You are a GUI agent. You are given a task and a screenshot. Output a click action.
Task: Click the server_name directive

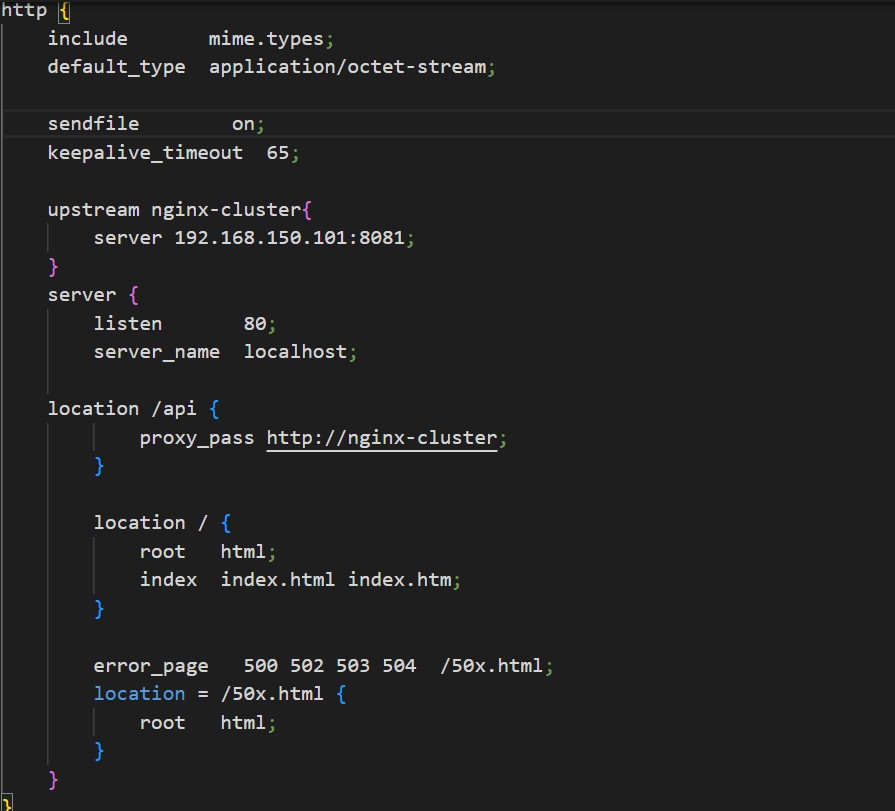coord(156,352)
